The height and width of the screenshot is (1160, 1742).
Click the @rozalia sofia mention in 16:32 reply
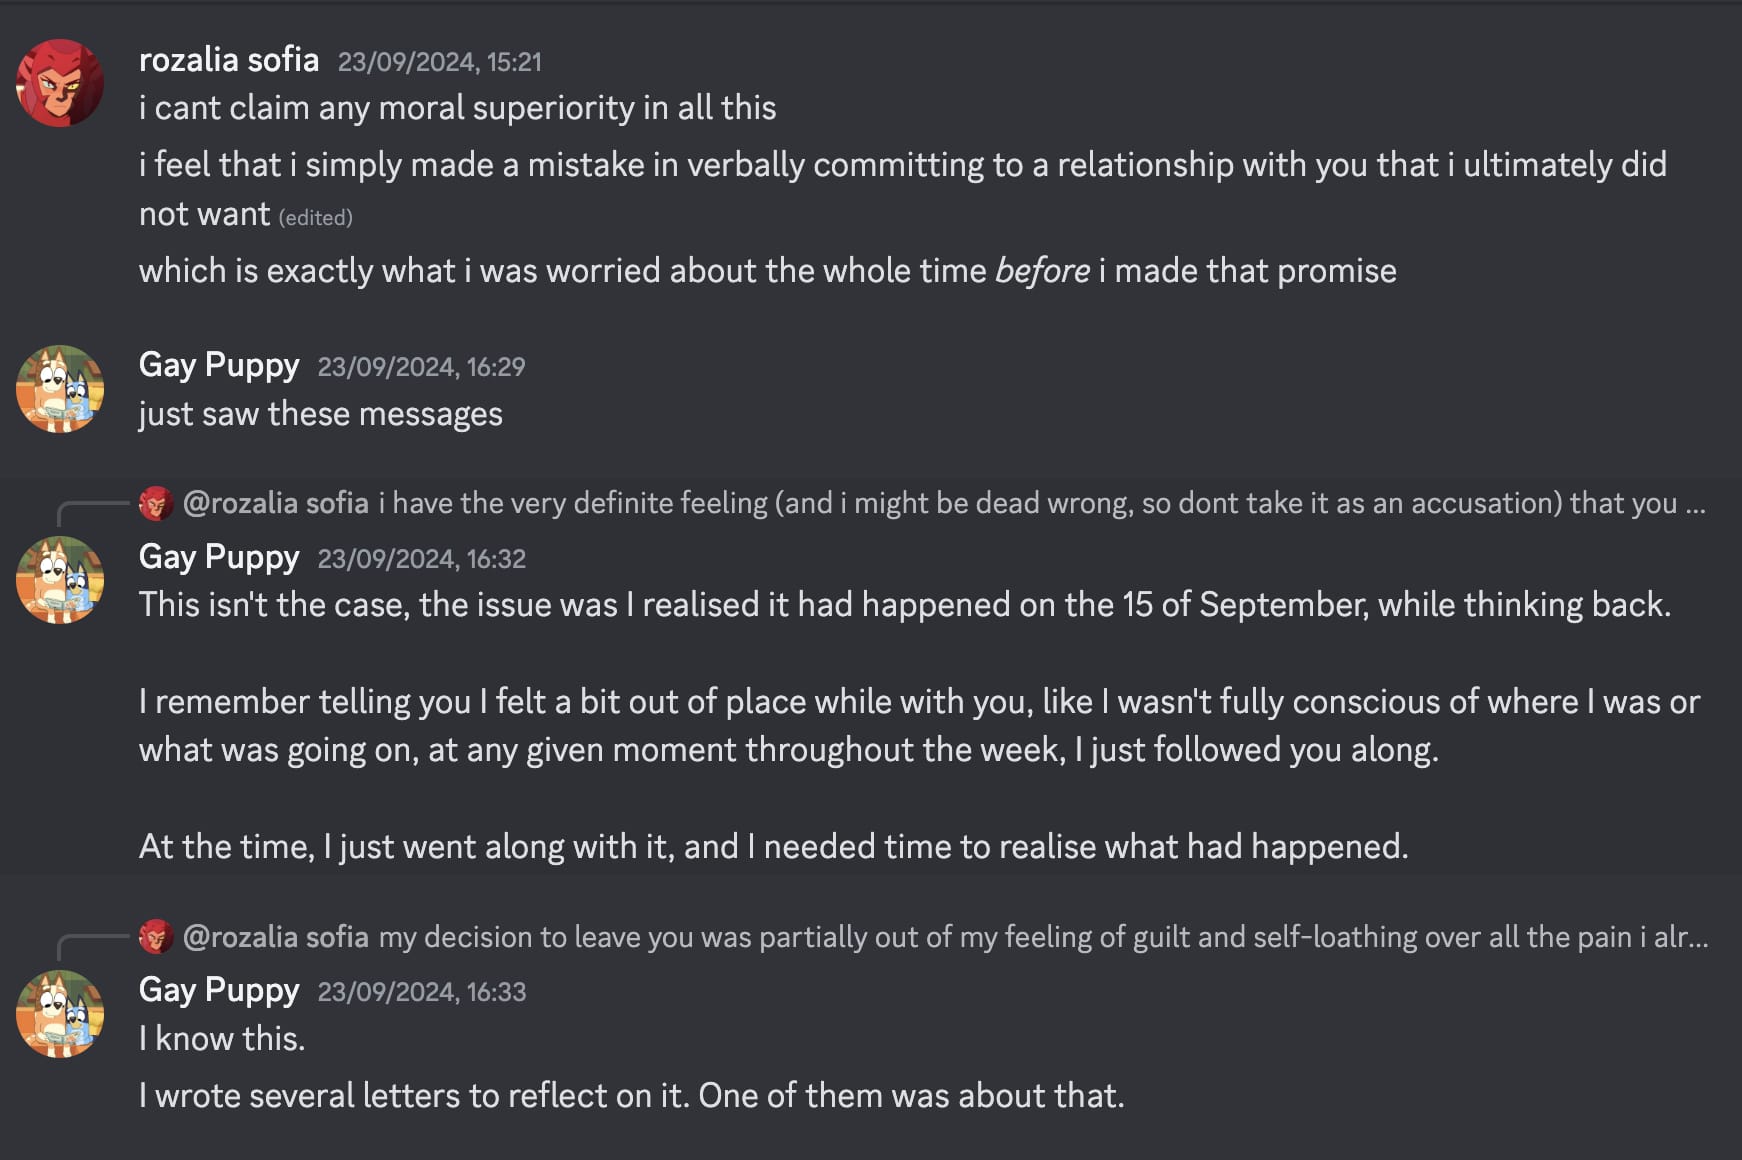click(275, 503)
